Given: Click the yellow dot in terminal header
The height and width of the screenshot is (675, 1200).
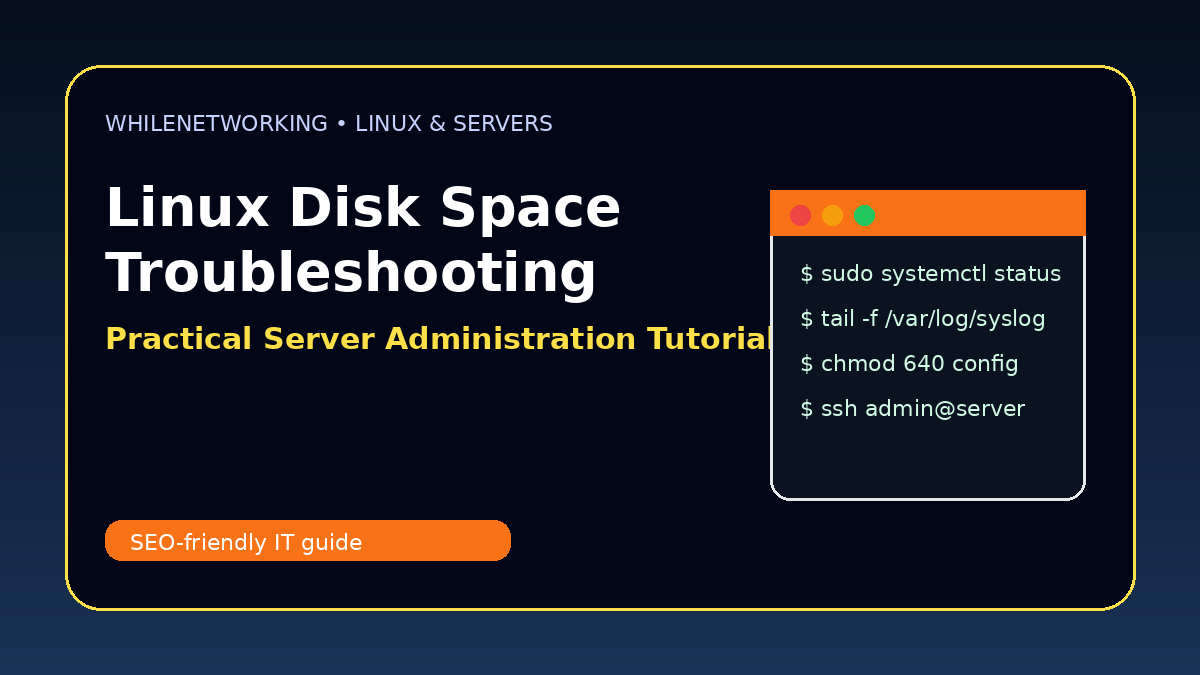Looking at the screenshot, I should point(832,215).
